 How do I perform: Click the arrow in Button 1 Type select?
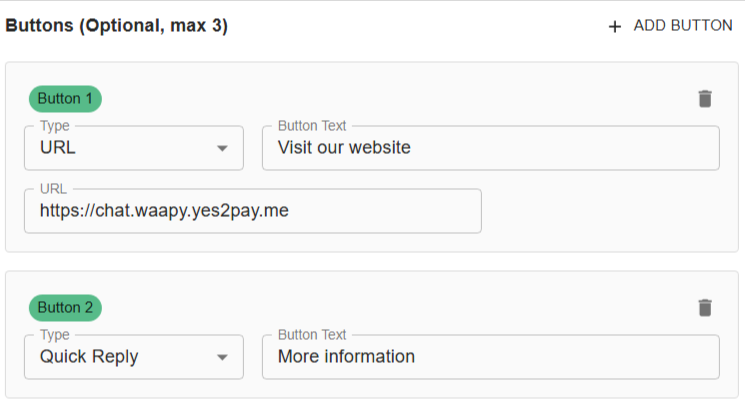pos(222,149)
